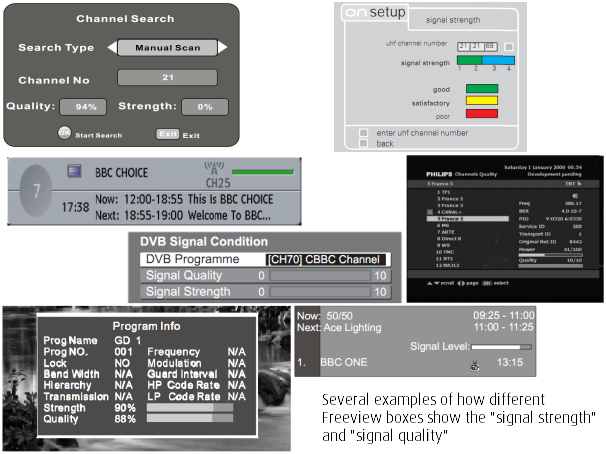Click the DVB Programme row label

point(192,259)
